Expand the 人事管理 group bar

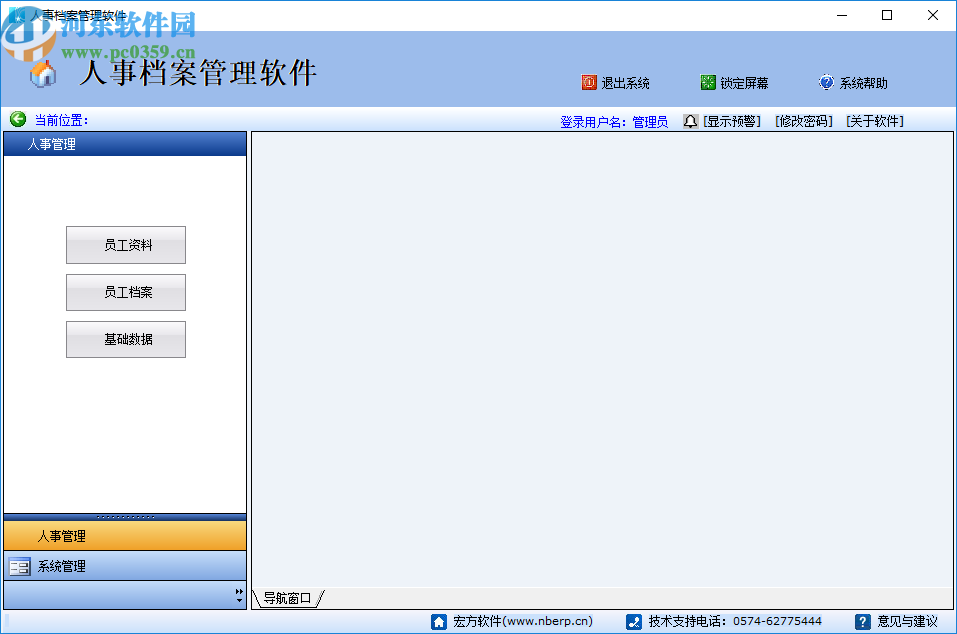click(x=124, y=535)
